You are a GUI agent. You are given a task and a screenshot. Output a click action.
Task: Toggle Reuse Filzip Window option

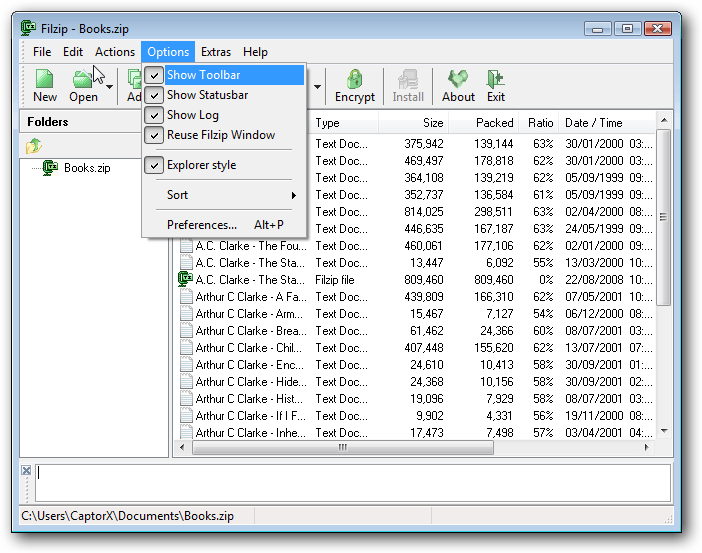(224, 135)
